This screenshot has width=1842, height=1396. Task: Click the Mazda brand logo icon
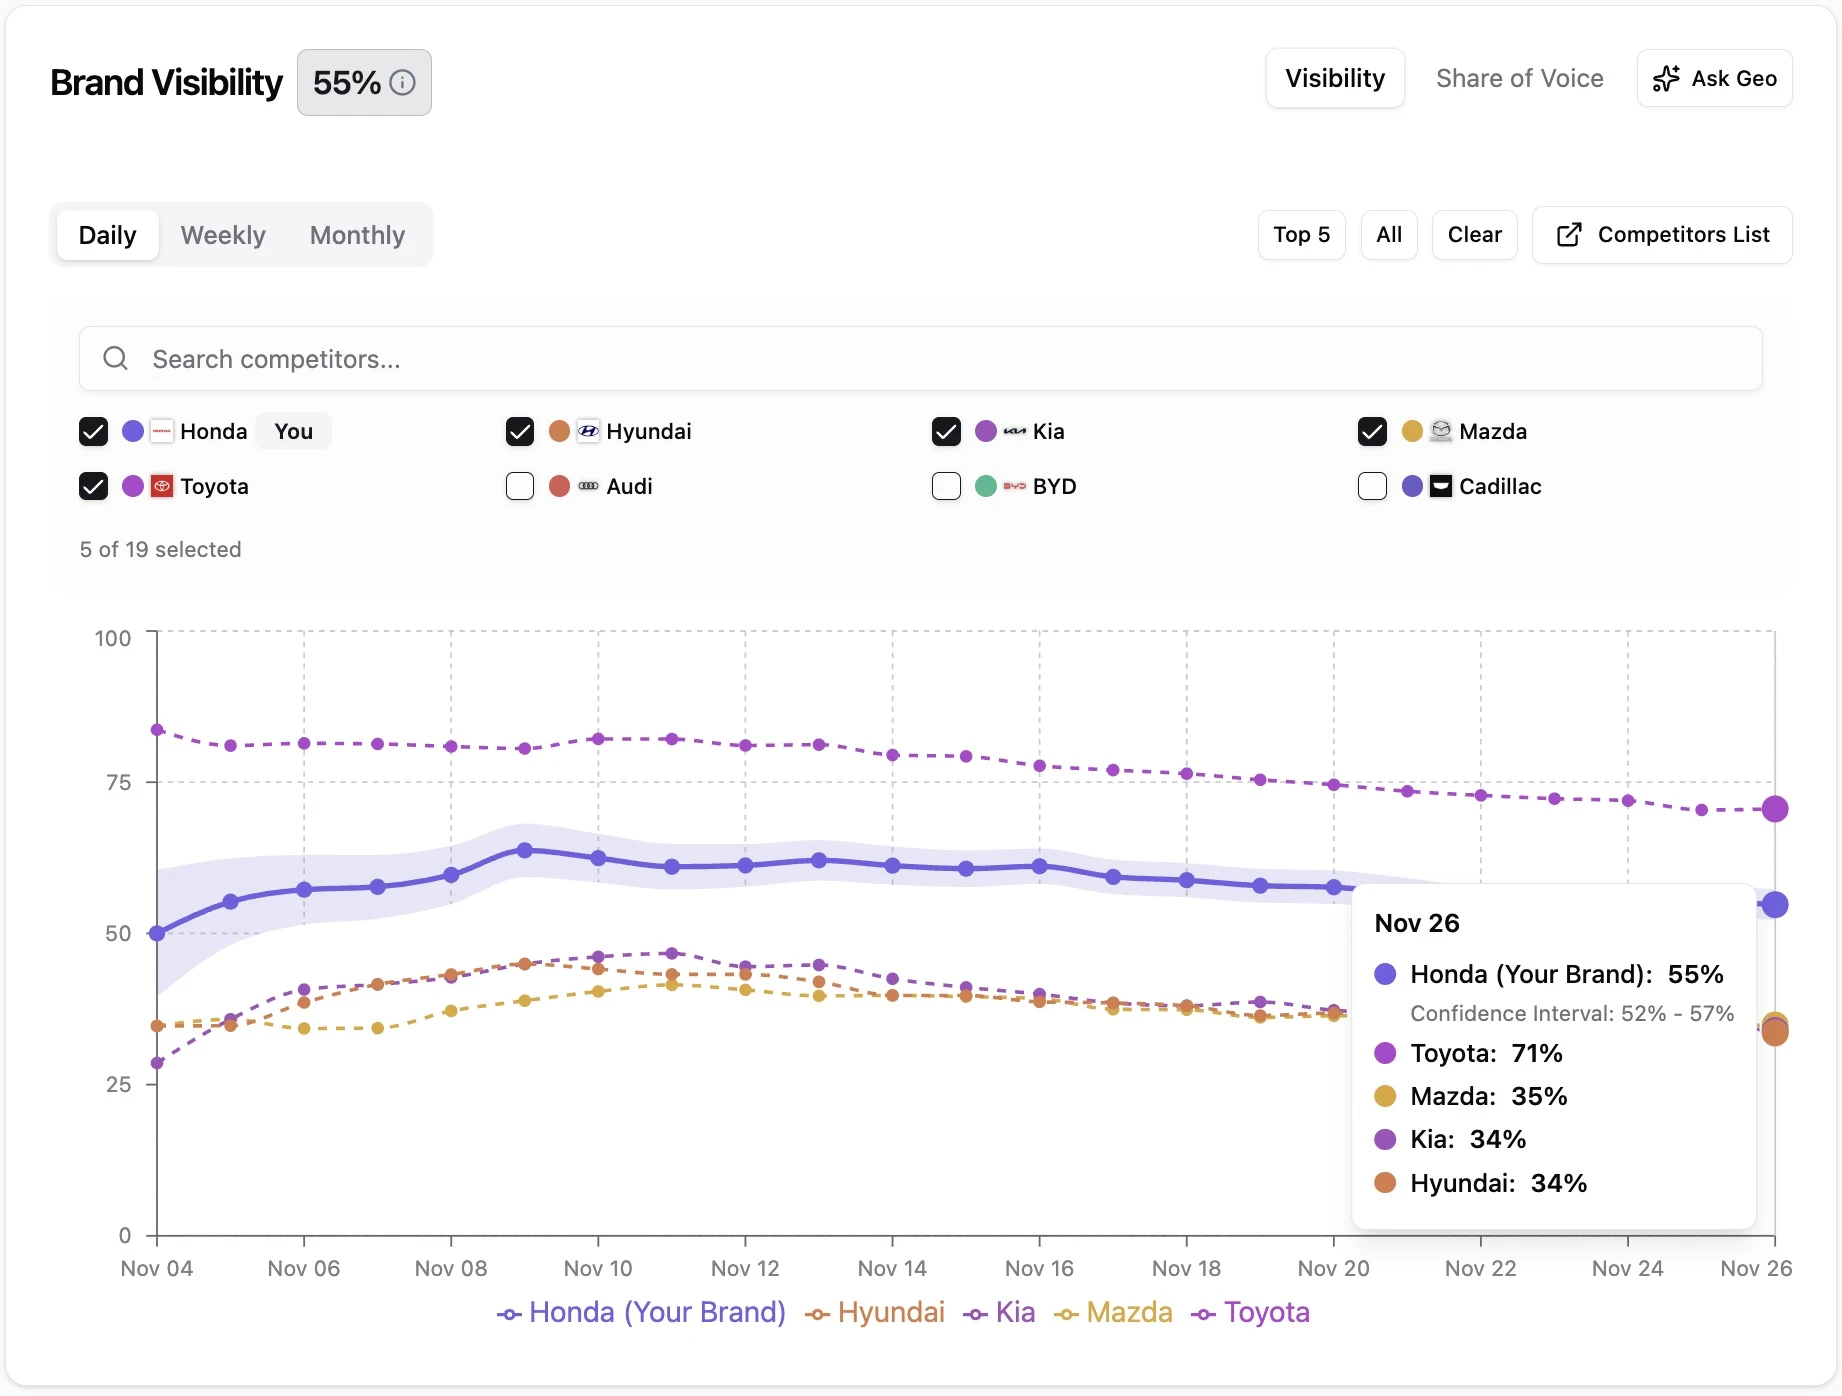coord(1441,431)
